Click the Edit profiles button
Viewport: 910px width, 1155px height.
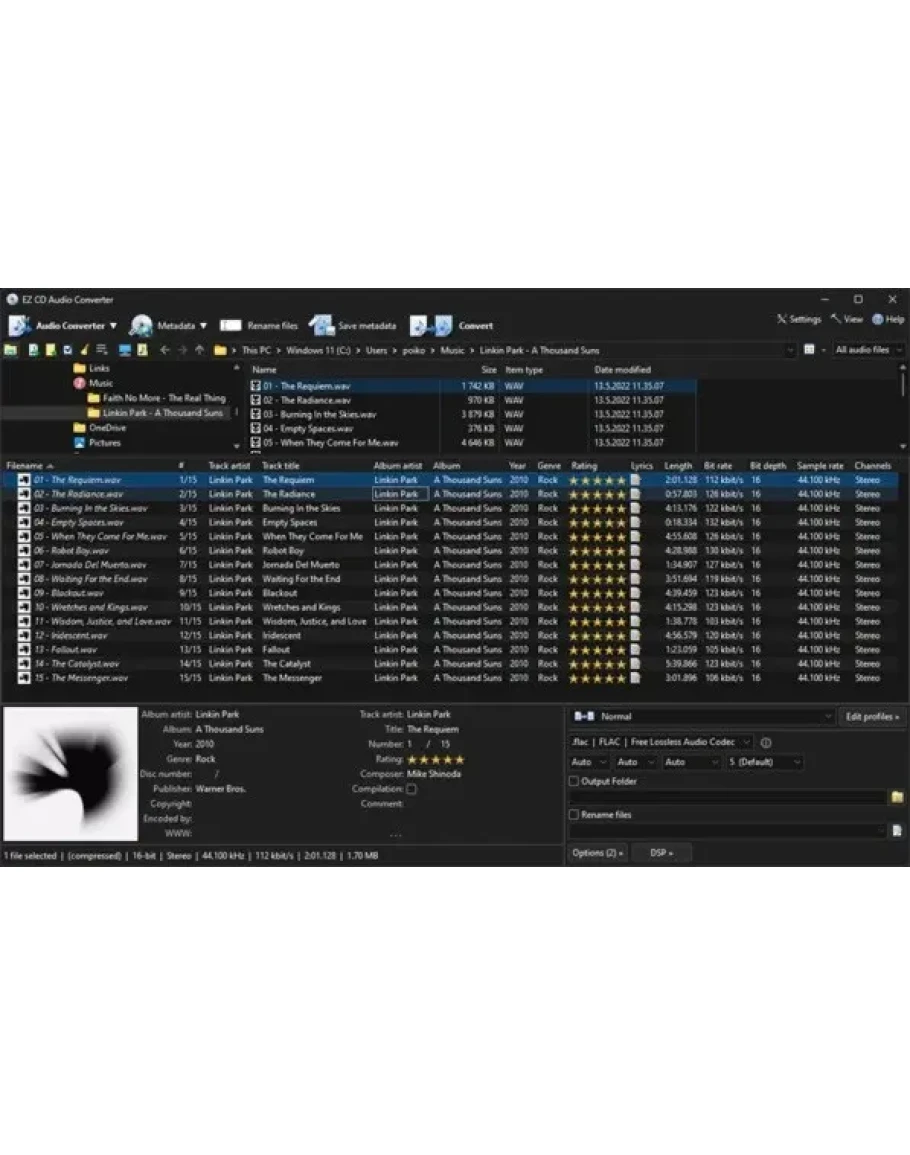(872, 717)
